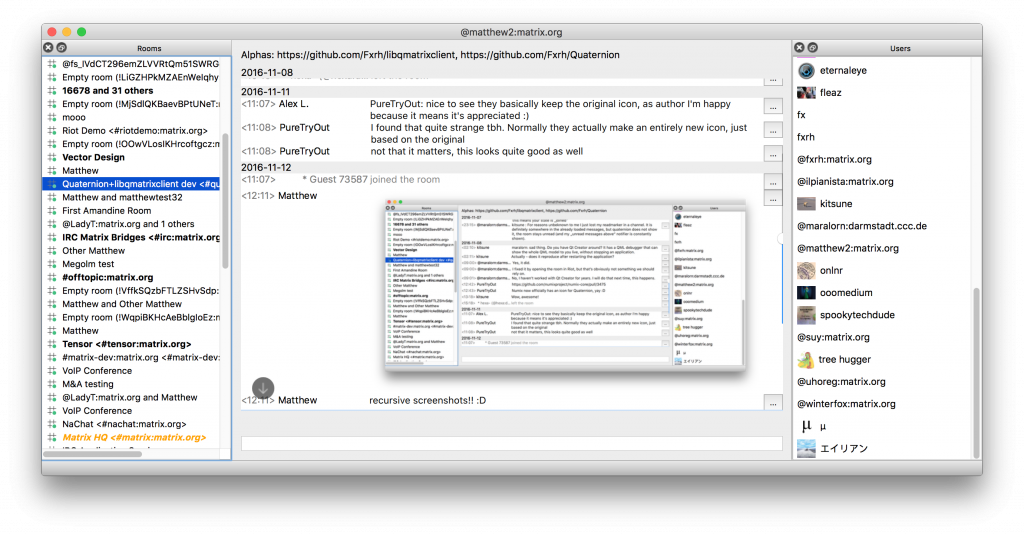Click the hash icon beside the Vector Design room

click(x=52, y=157)
